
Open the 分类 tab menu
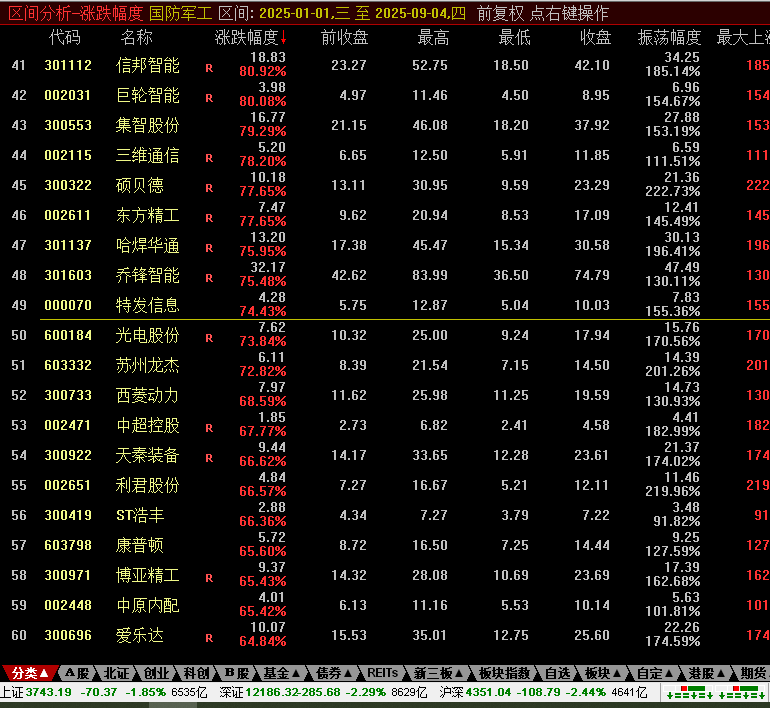30,673
